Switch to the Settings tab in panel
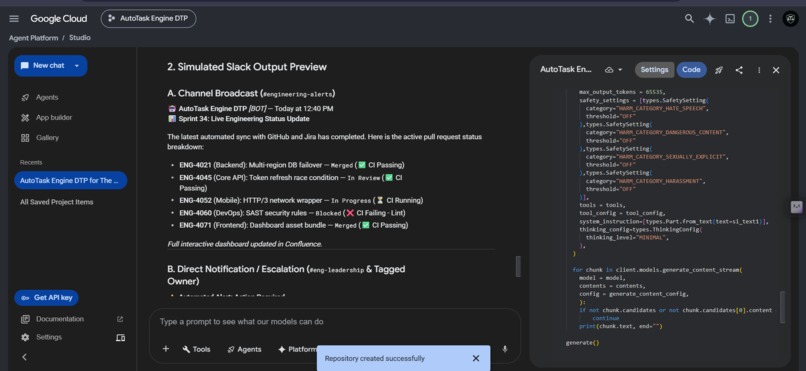Image resolution: width=806 pixels, height=371 pixels. pos(654,70)
